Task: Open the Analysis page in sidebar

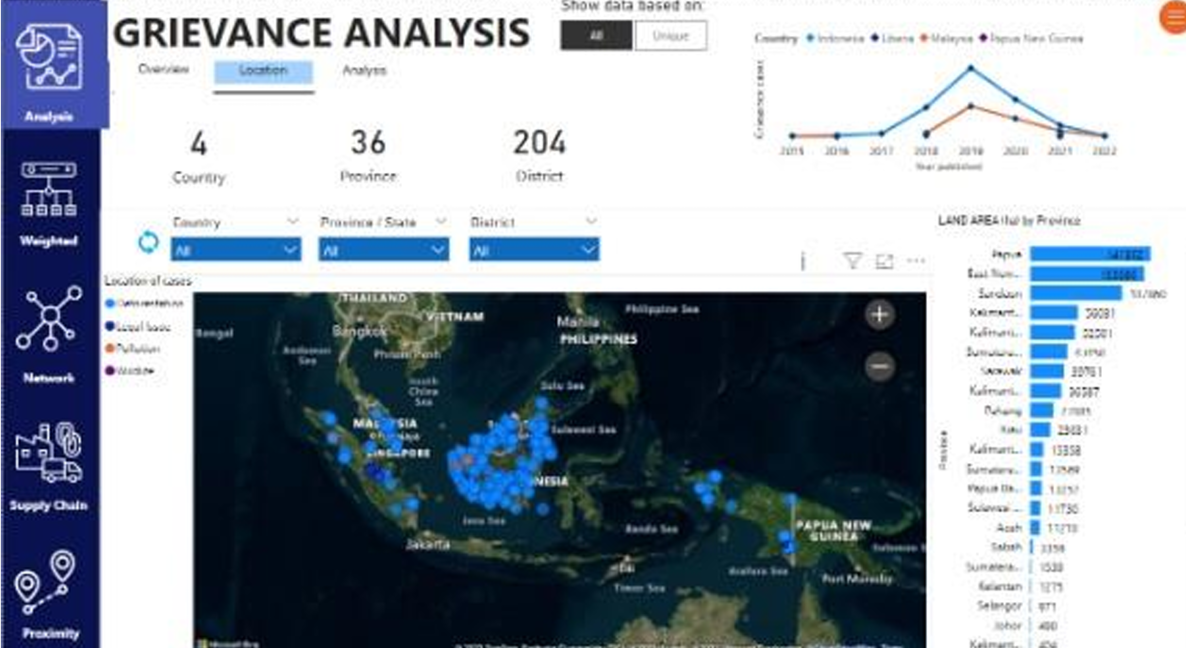Action: click(x=54, y=65)
